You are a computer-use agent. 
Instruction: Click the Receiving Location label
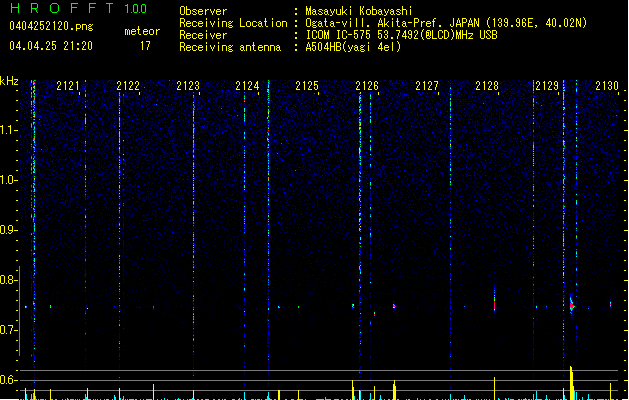(x=233, y=23)
